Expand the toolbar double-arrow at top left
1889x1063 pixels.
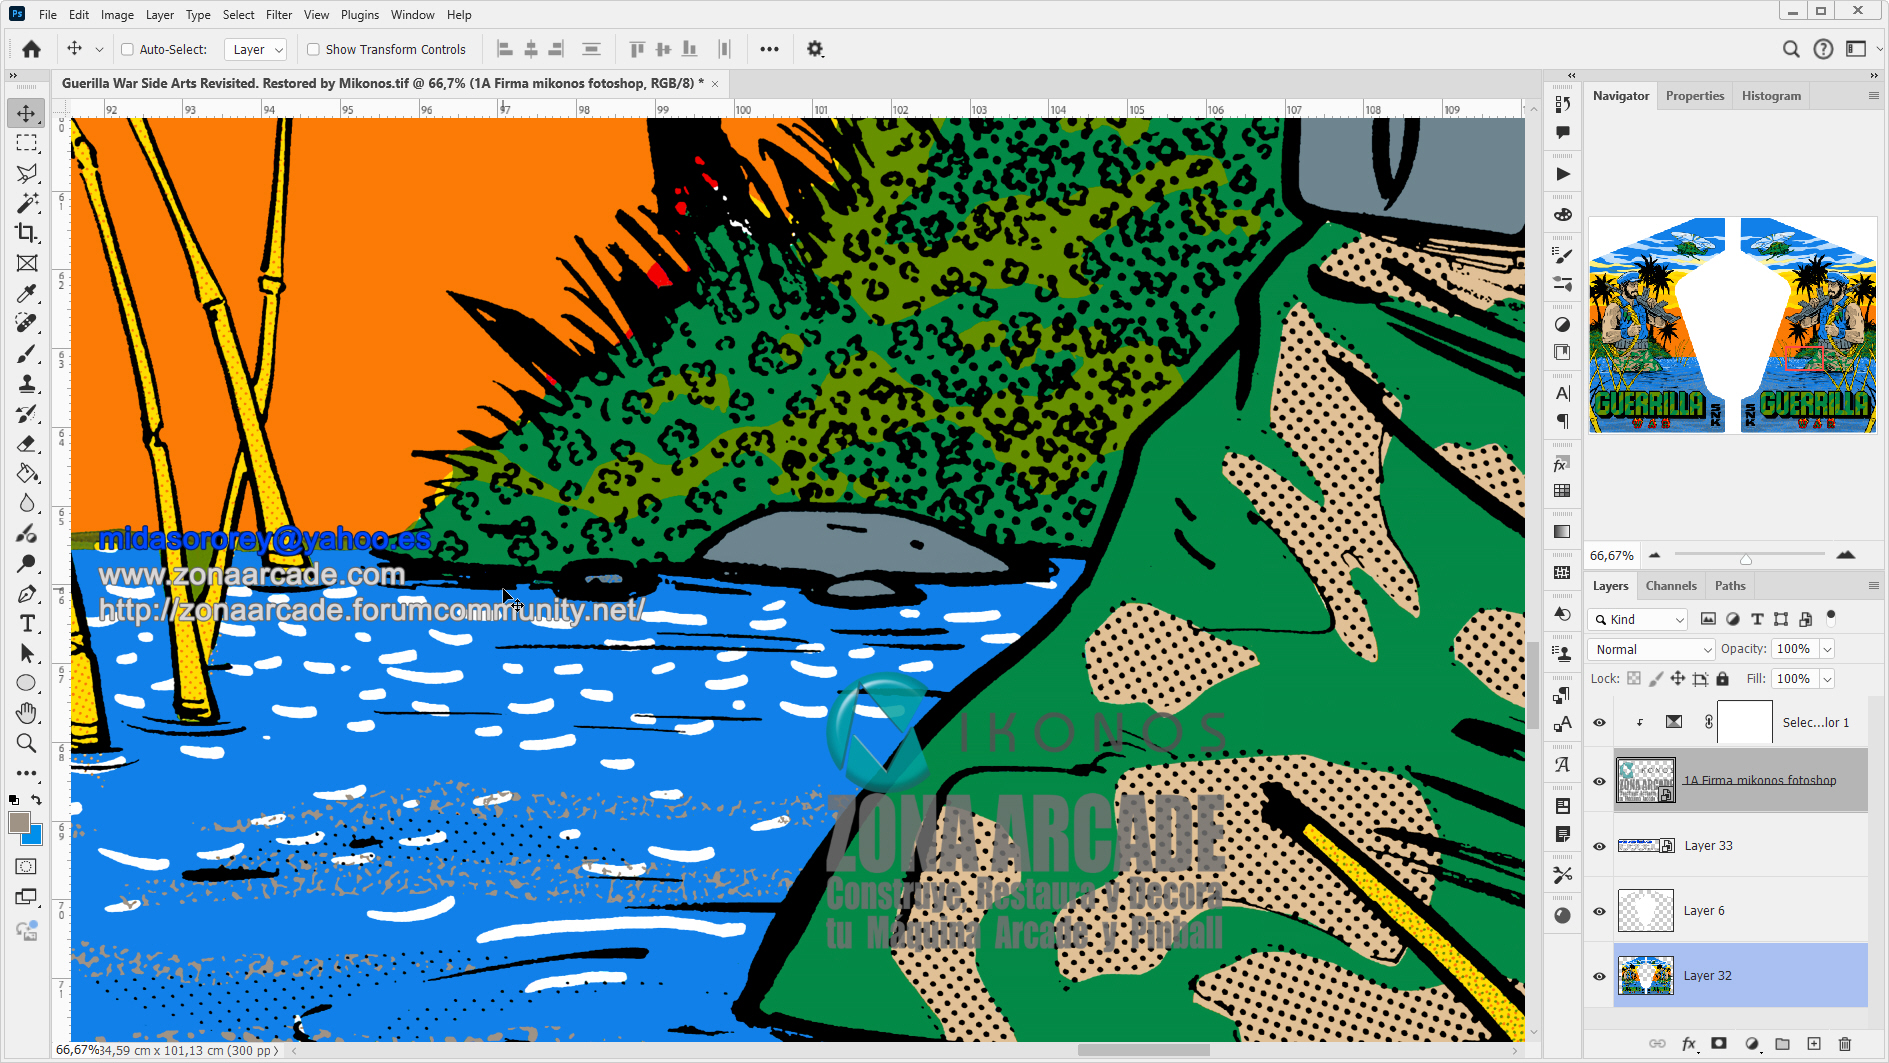coord(13,75)
